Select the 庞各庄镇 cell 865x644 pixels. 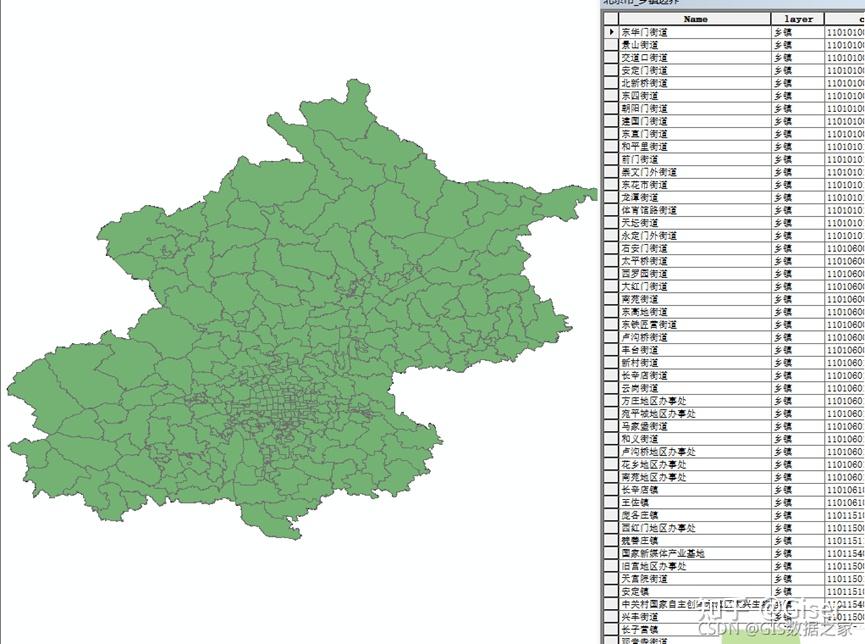pos(695,515)
